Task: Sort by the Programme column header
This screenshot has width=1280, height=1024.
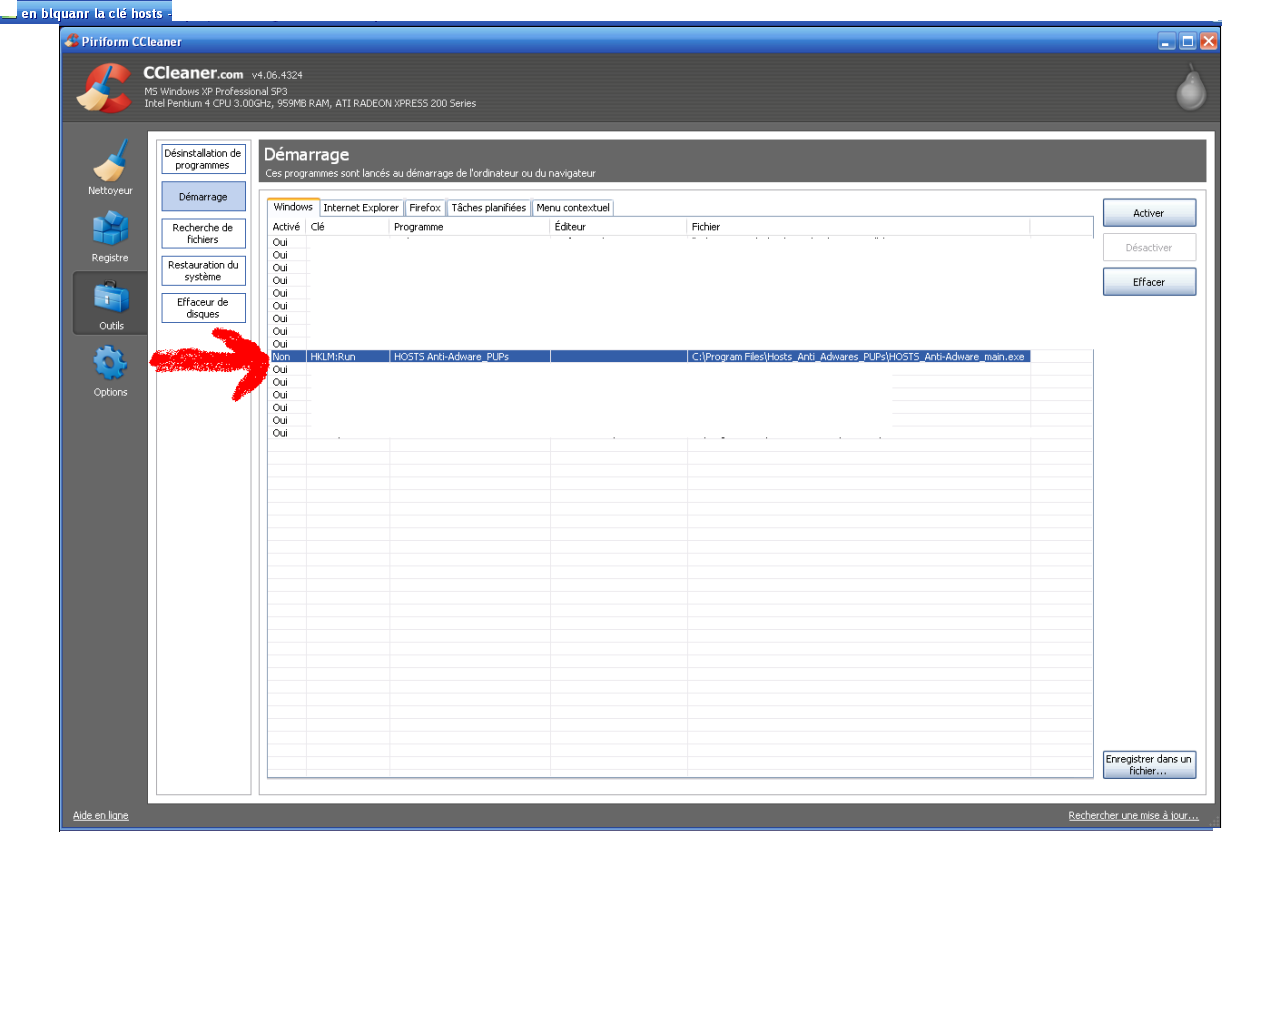Action: pyautogui.click(x=470, y=227)
